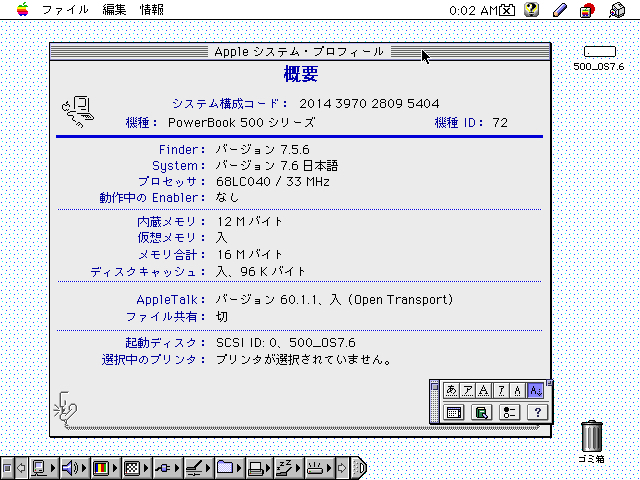
Task: Collapse the Control Strip using end tab
Action: point(358,468)
